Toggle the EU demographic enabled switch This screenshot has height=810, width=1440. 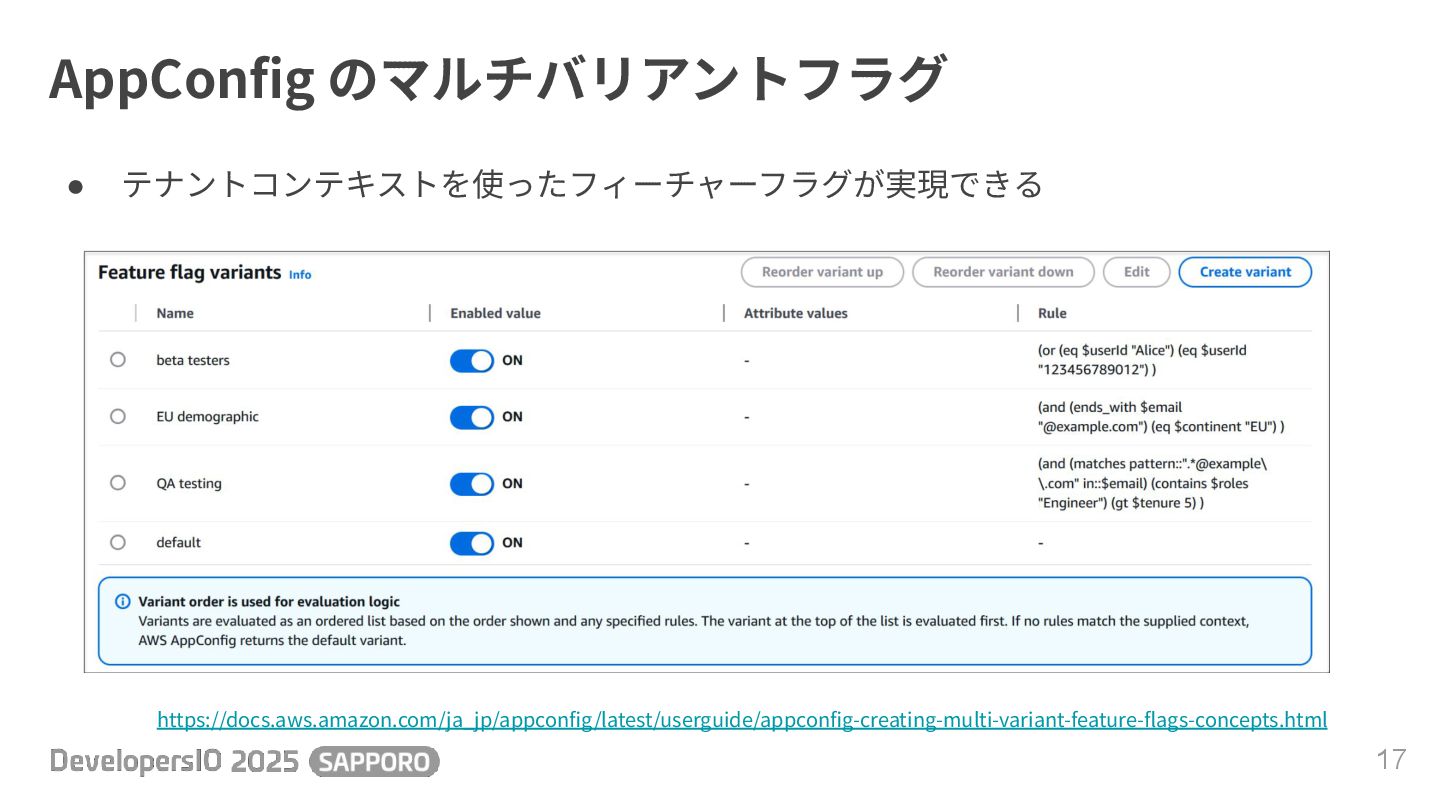coord(472,417)
